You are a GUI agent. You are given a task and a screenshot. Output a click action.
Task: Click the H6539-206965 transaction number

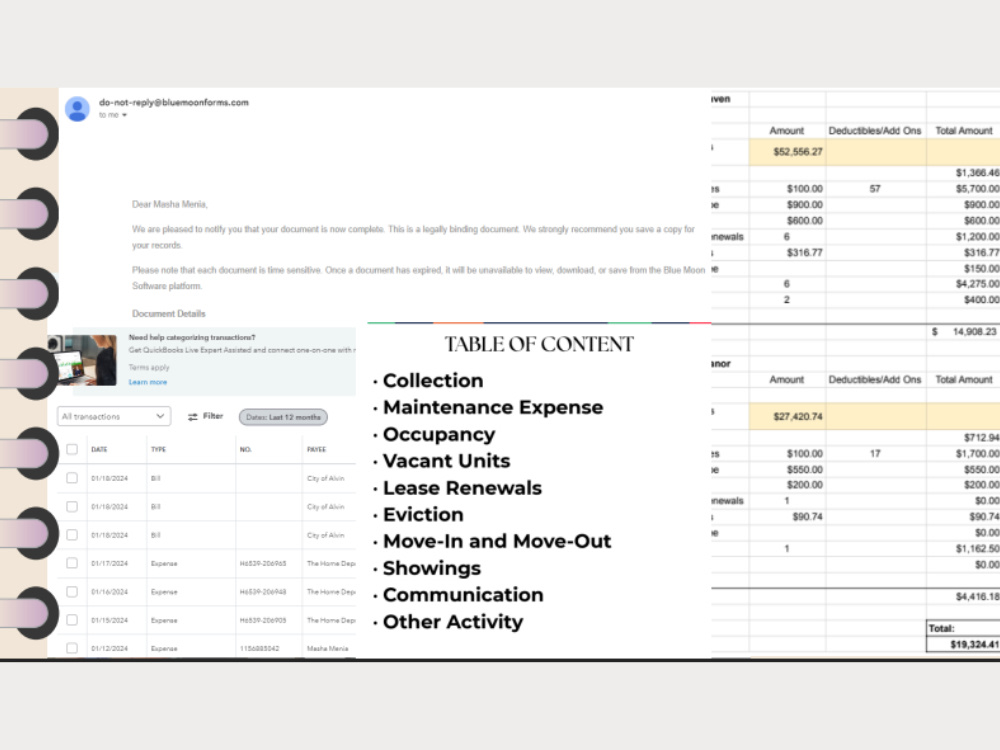tap(263, 564)
